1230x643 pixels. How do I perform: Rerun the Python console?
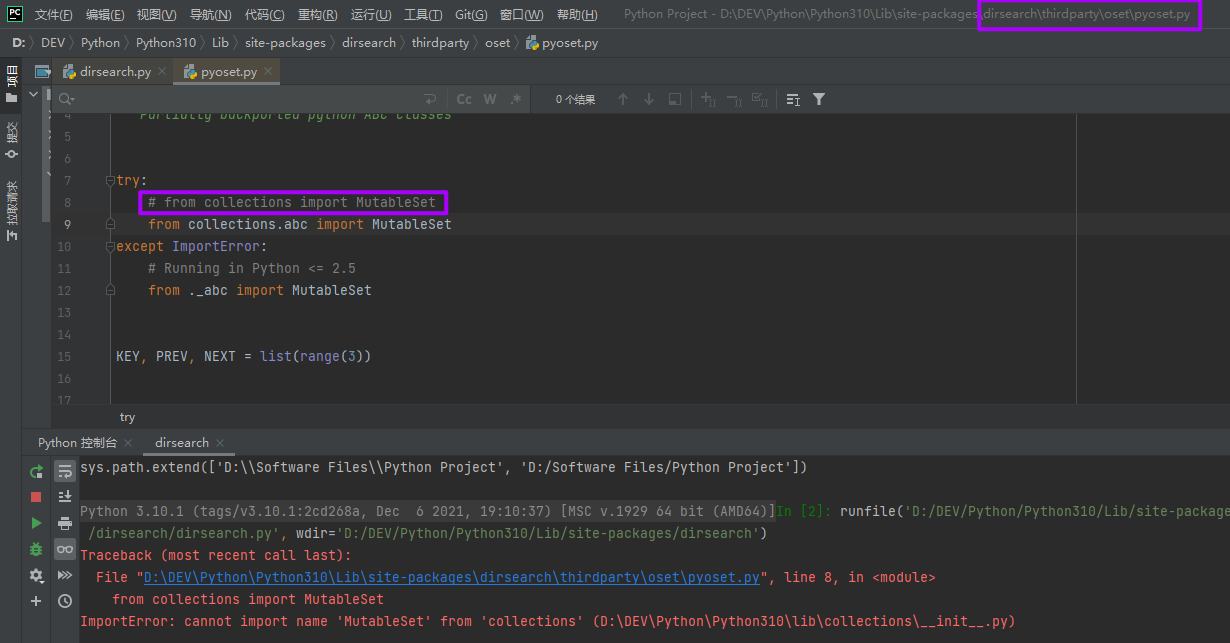tap(36, 471)
